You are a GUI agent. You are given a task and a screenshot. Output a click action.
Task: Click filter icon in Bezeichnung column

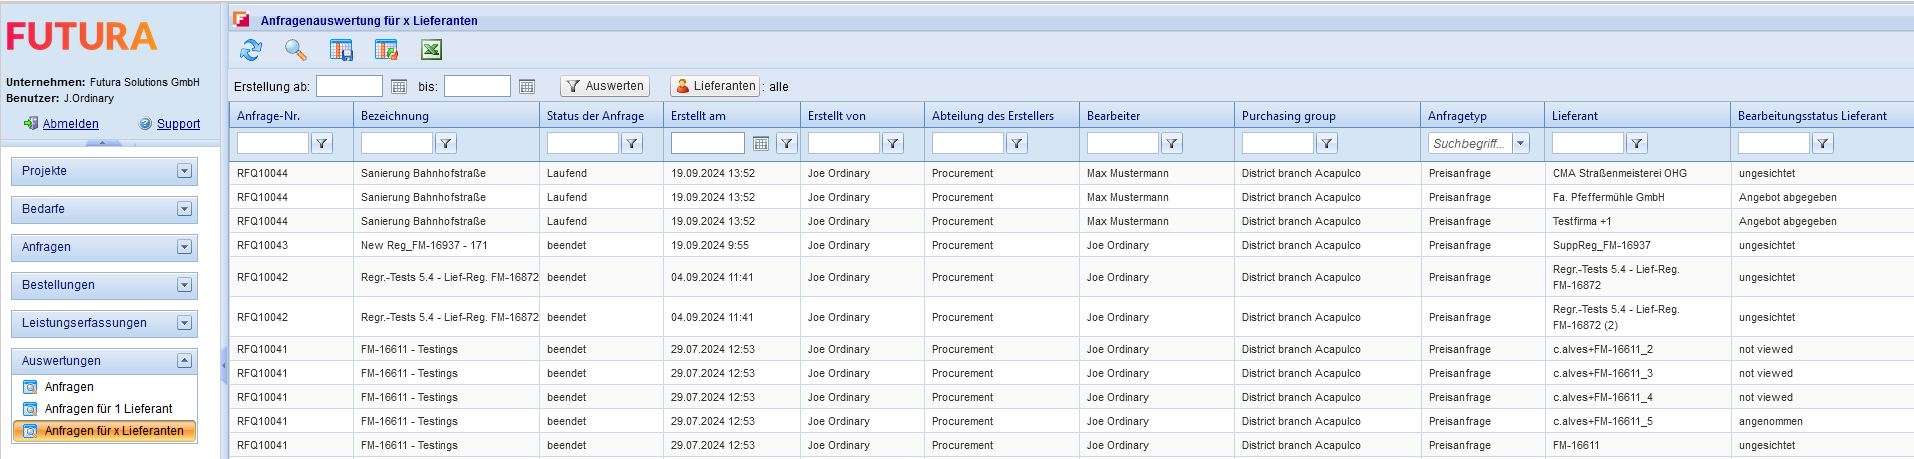tap(446, 144)
